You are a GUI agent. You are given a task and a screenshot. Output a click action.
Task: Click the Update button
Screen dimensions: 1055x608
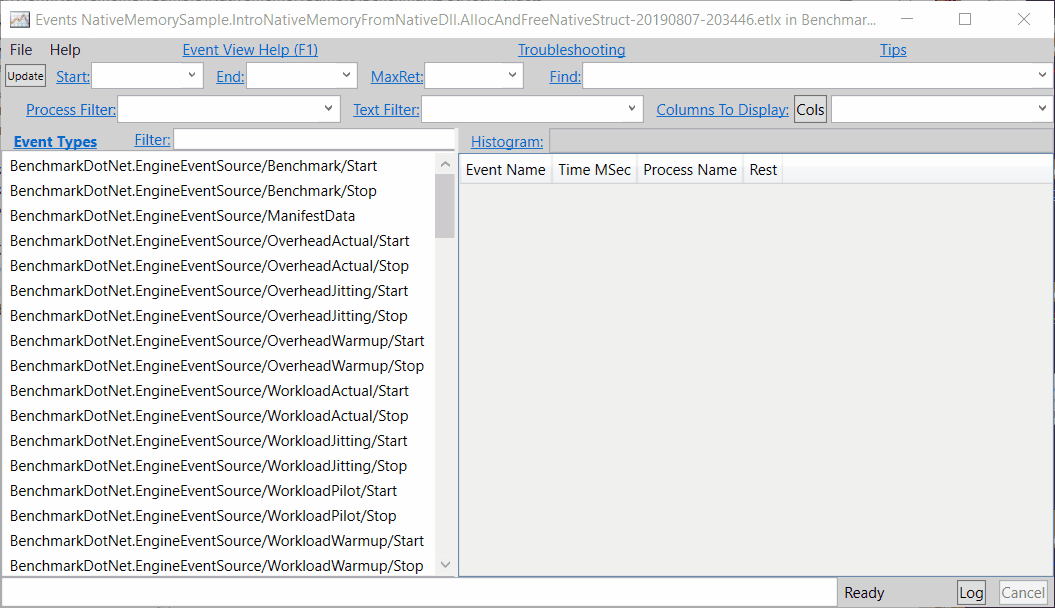[25, 76]
